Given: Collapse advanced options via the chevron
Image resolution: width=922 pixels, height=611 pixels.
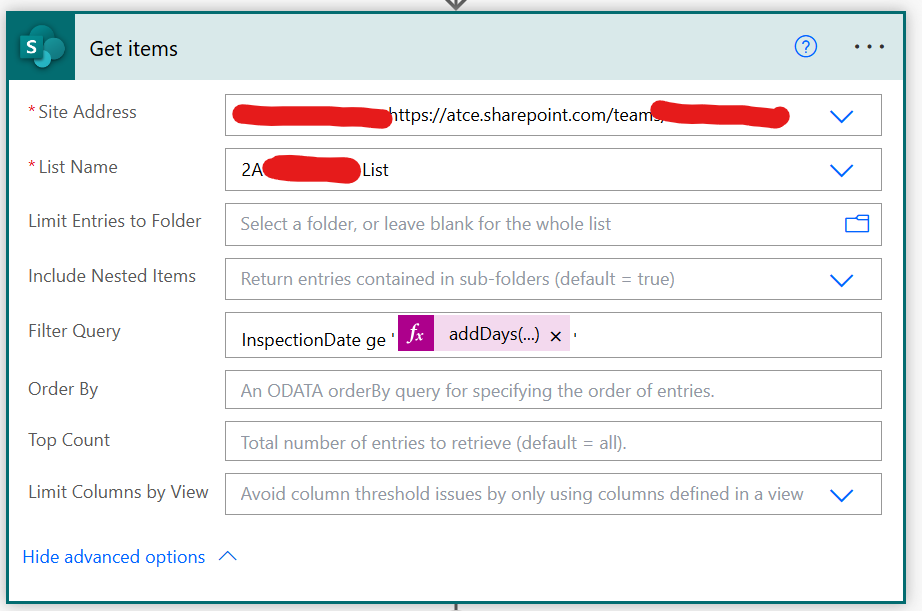Looking at the screenshot, I should (227, 556).
